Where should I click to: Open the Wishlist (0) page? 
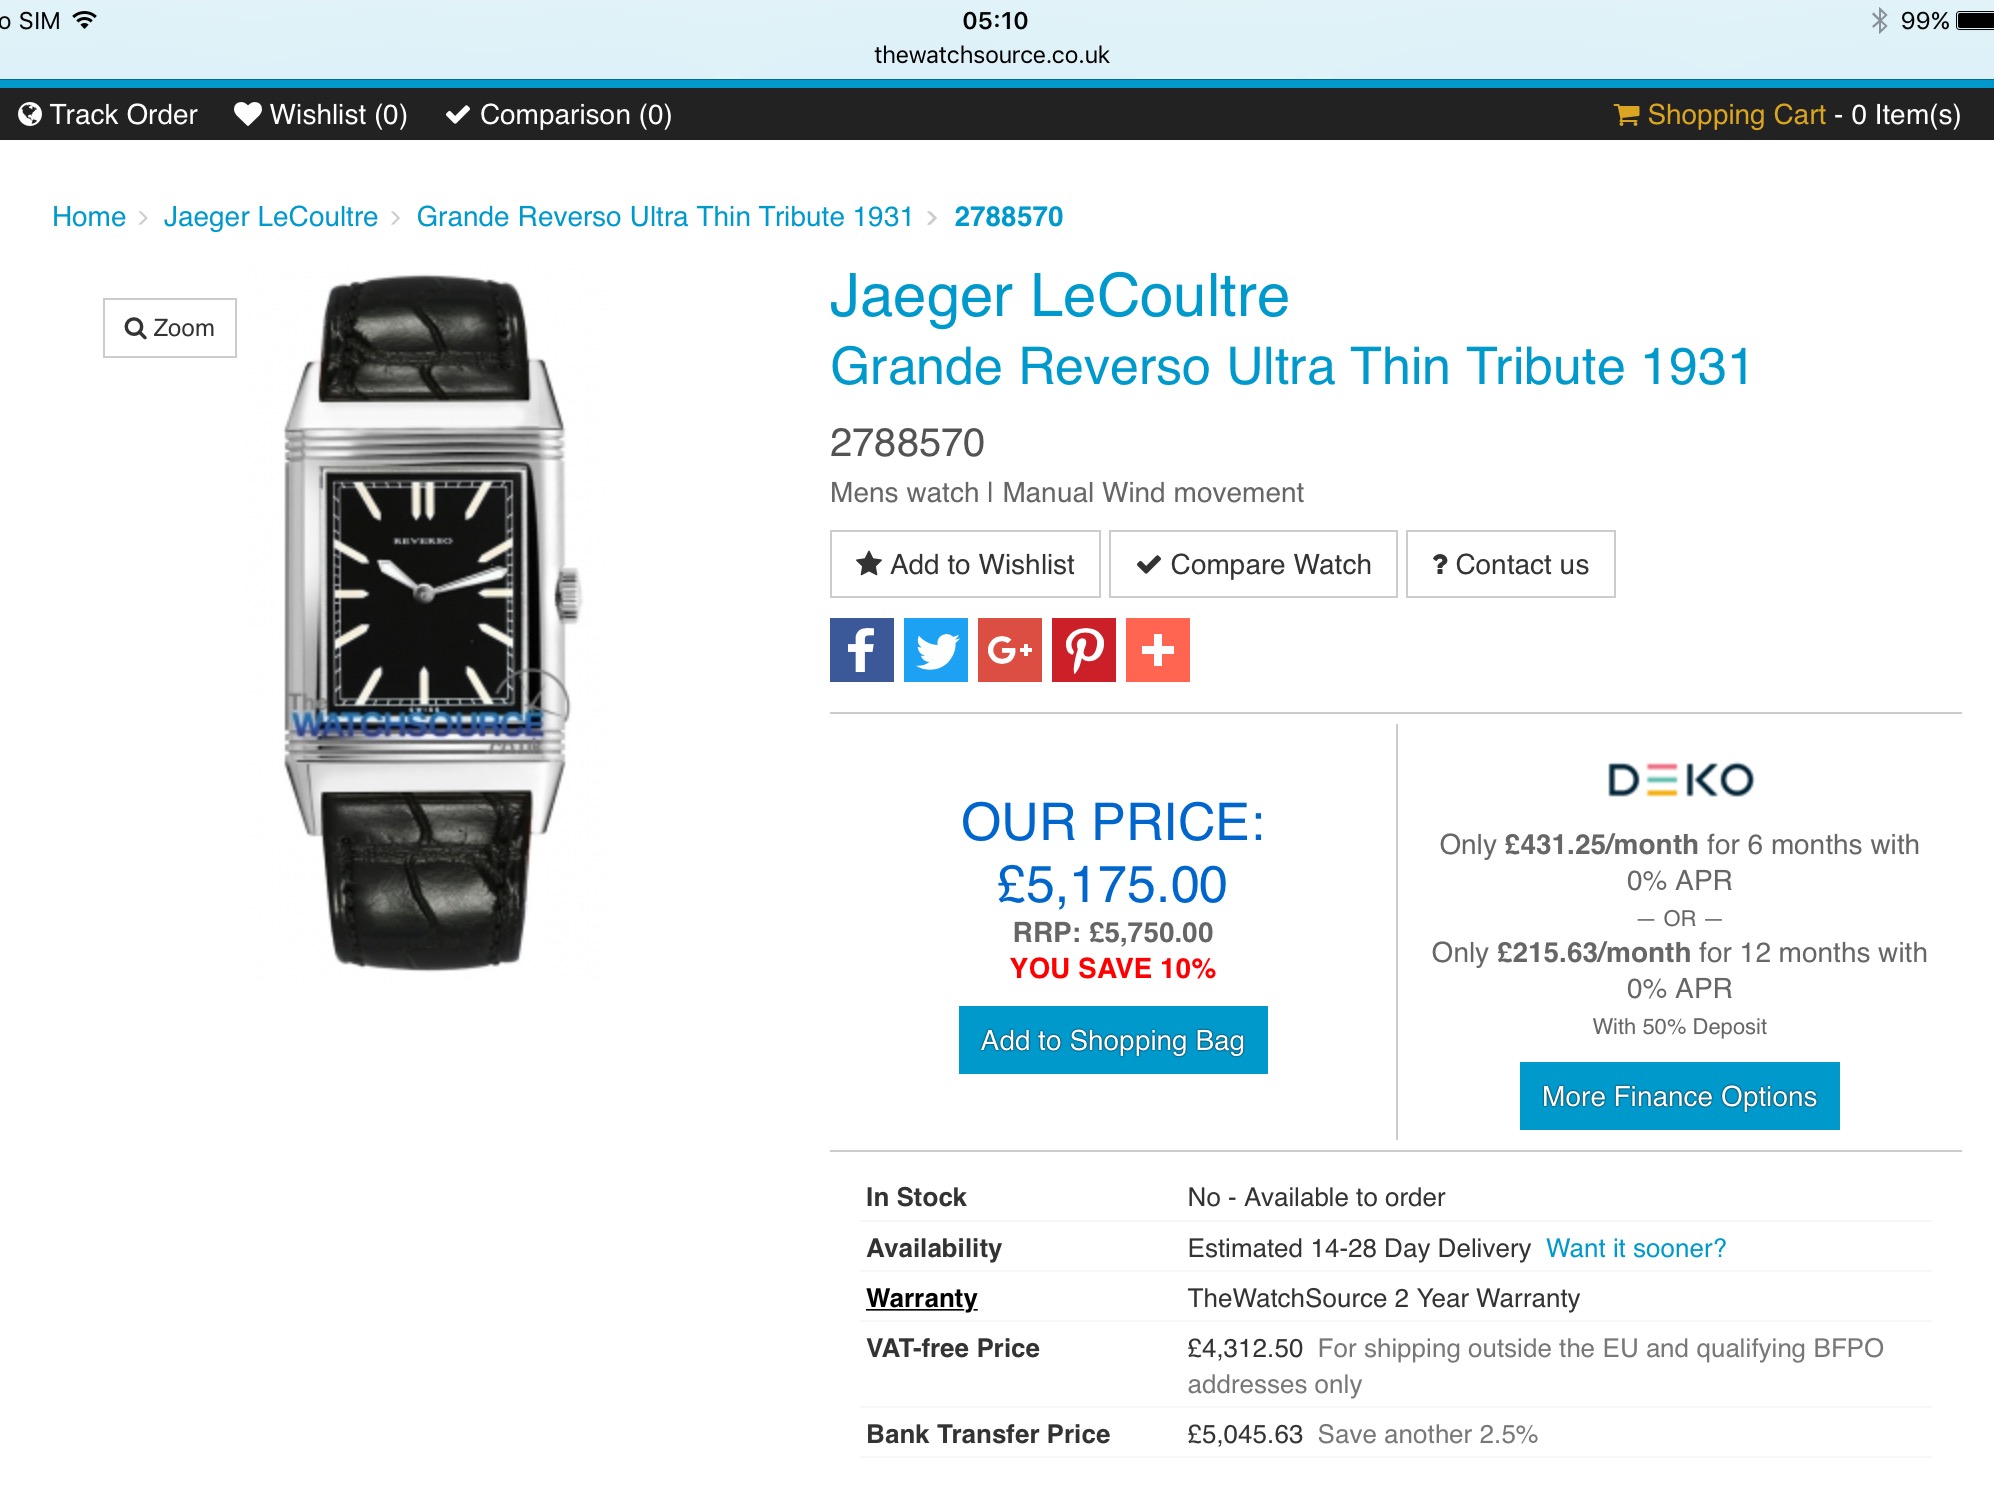click(x=320, y=115)
